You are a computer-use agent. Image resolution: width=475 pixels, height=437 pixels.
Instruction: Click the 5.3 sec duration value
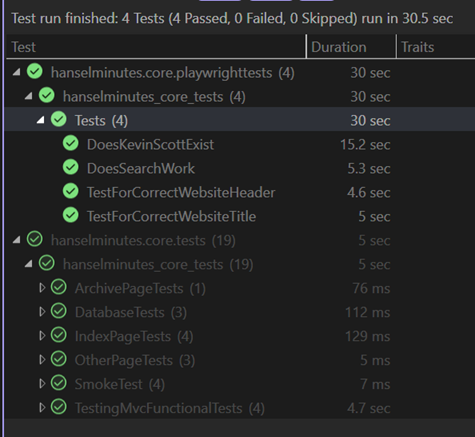[x=369, y=169]
